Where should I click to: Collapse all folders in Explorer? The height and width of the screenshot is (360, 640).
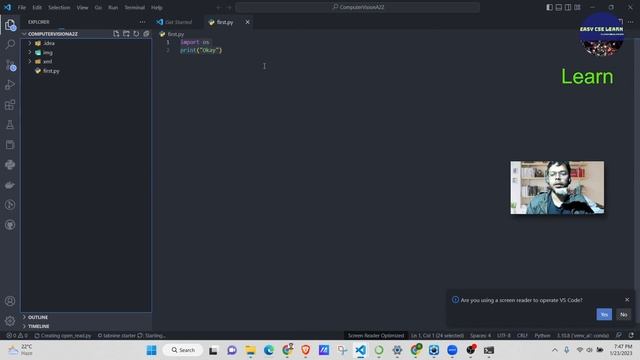coord(146,34)
